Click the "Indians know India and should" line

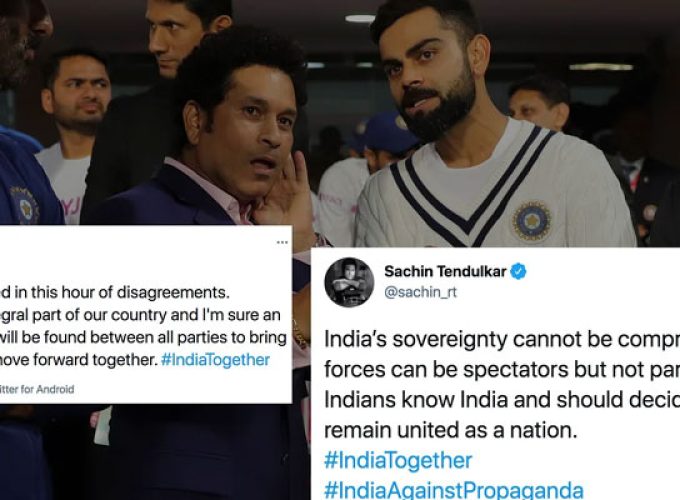pos(502,400)
